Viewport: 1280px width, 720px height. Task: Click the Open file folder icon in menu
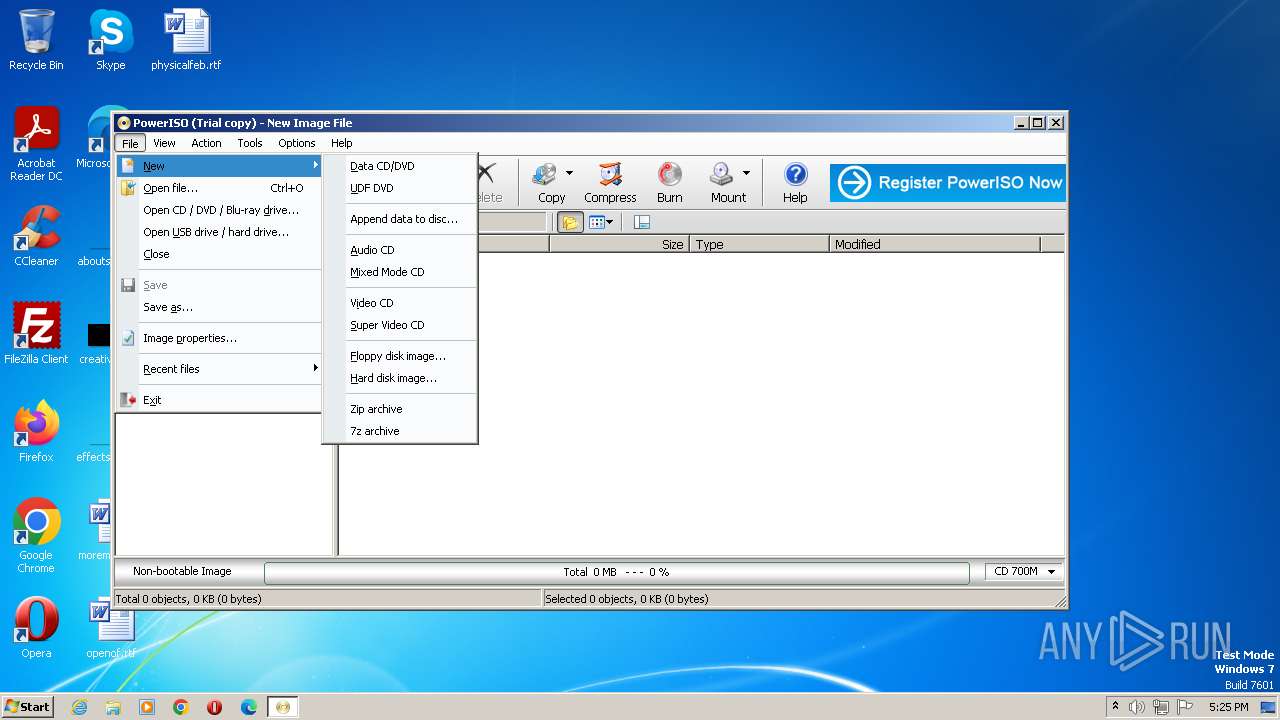pos(128,188)
